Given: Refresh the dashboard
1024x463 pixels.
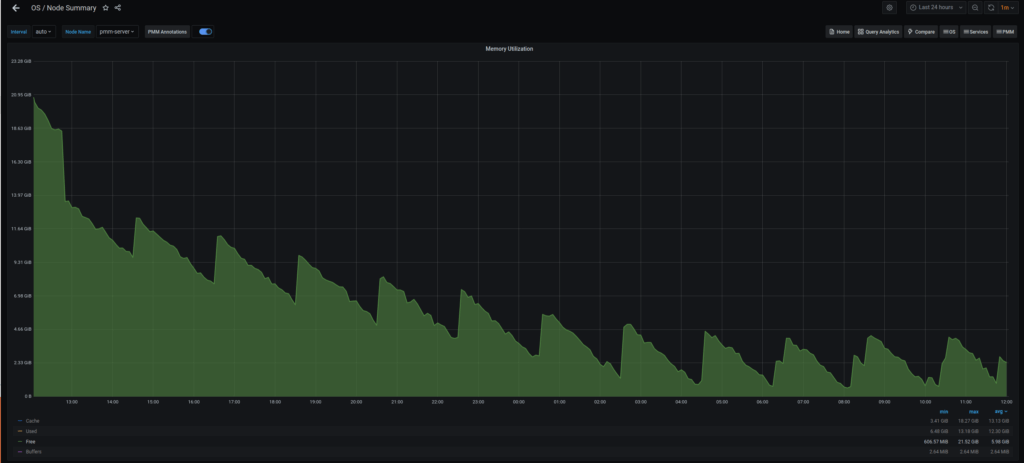Looking at the screenshot, I should [990, 7].
